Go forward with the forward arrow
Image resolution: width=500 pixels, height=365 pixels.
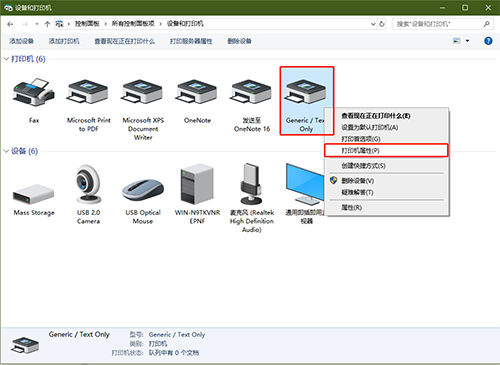click(x=25, y=24)
